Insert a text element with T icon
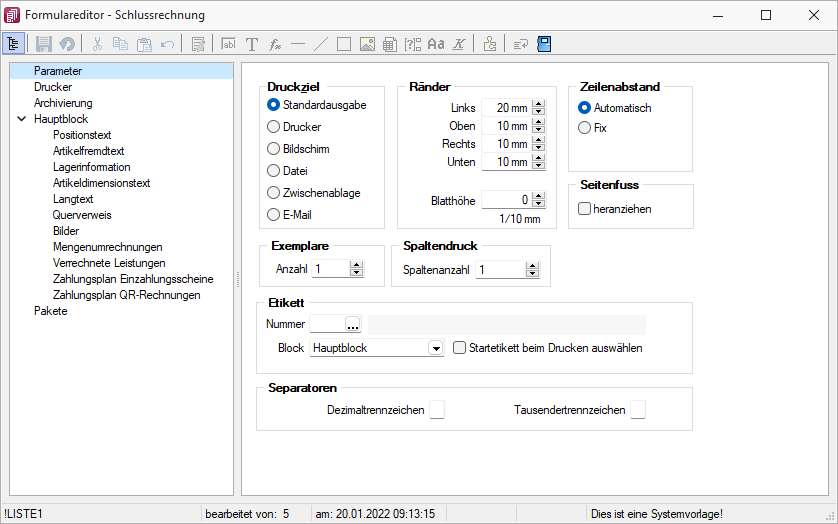The width and height of the screenshot is (838, 524). tap(252, 44)
